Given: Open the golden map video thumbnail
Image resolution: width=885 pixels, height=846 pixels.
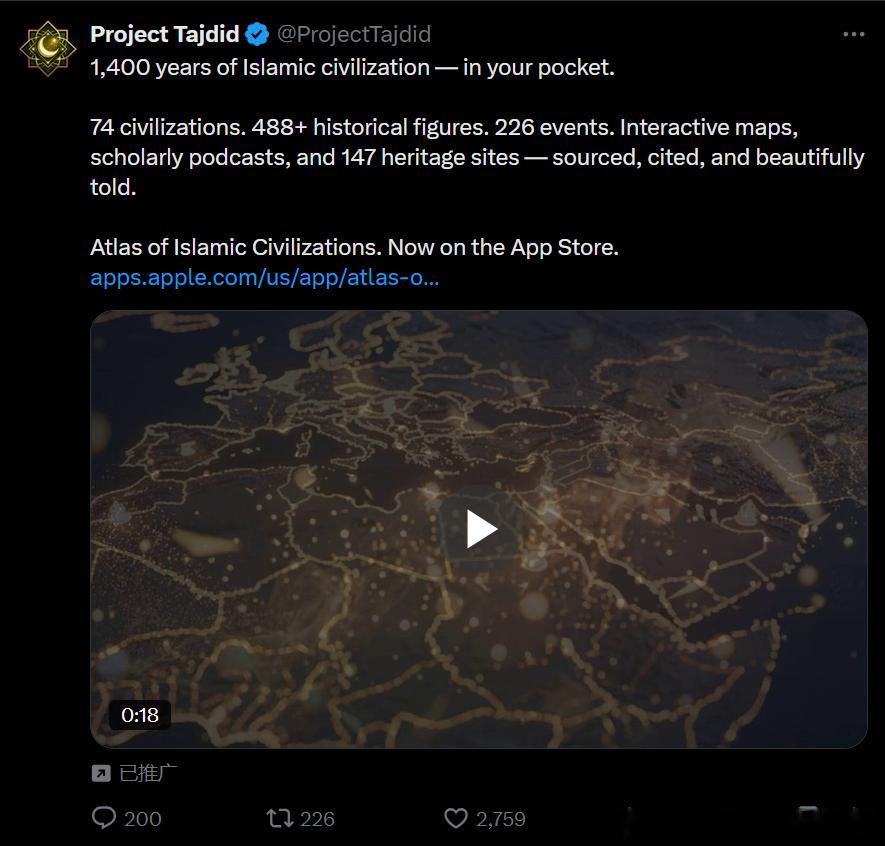Looking at the screenshot, I should [x=479, y=529].
